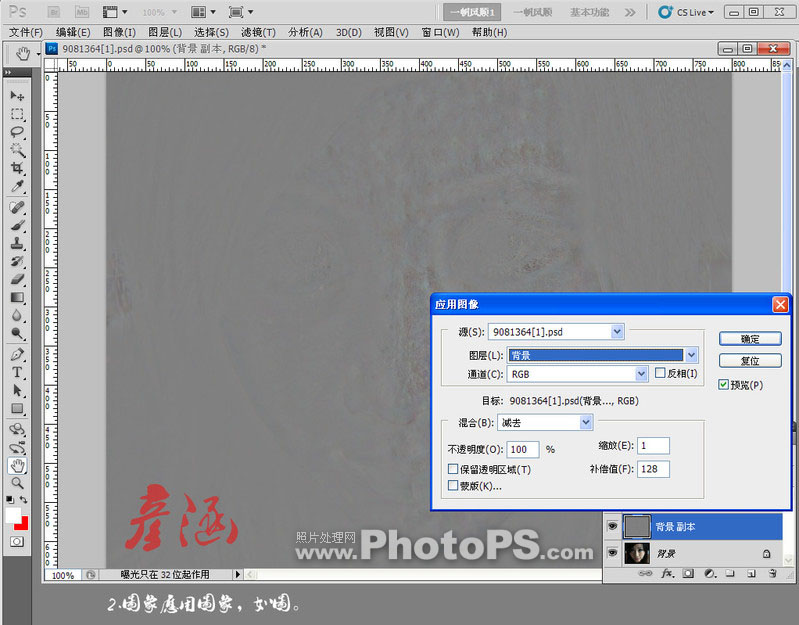This screenshot has height=625, width=799.
Task: Select the 3D Object Rotate tool
Action: pyautogui.click(x=17, y=429)
